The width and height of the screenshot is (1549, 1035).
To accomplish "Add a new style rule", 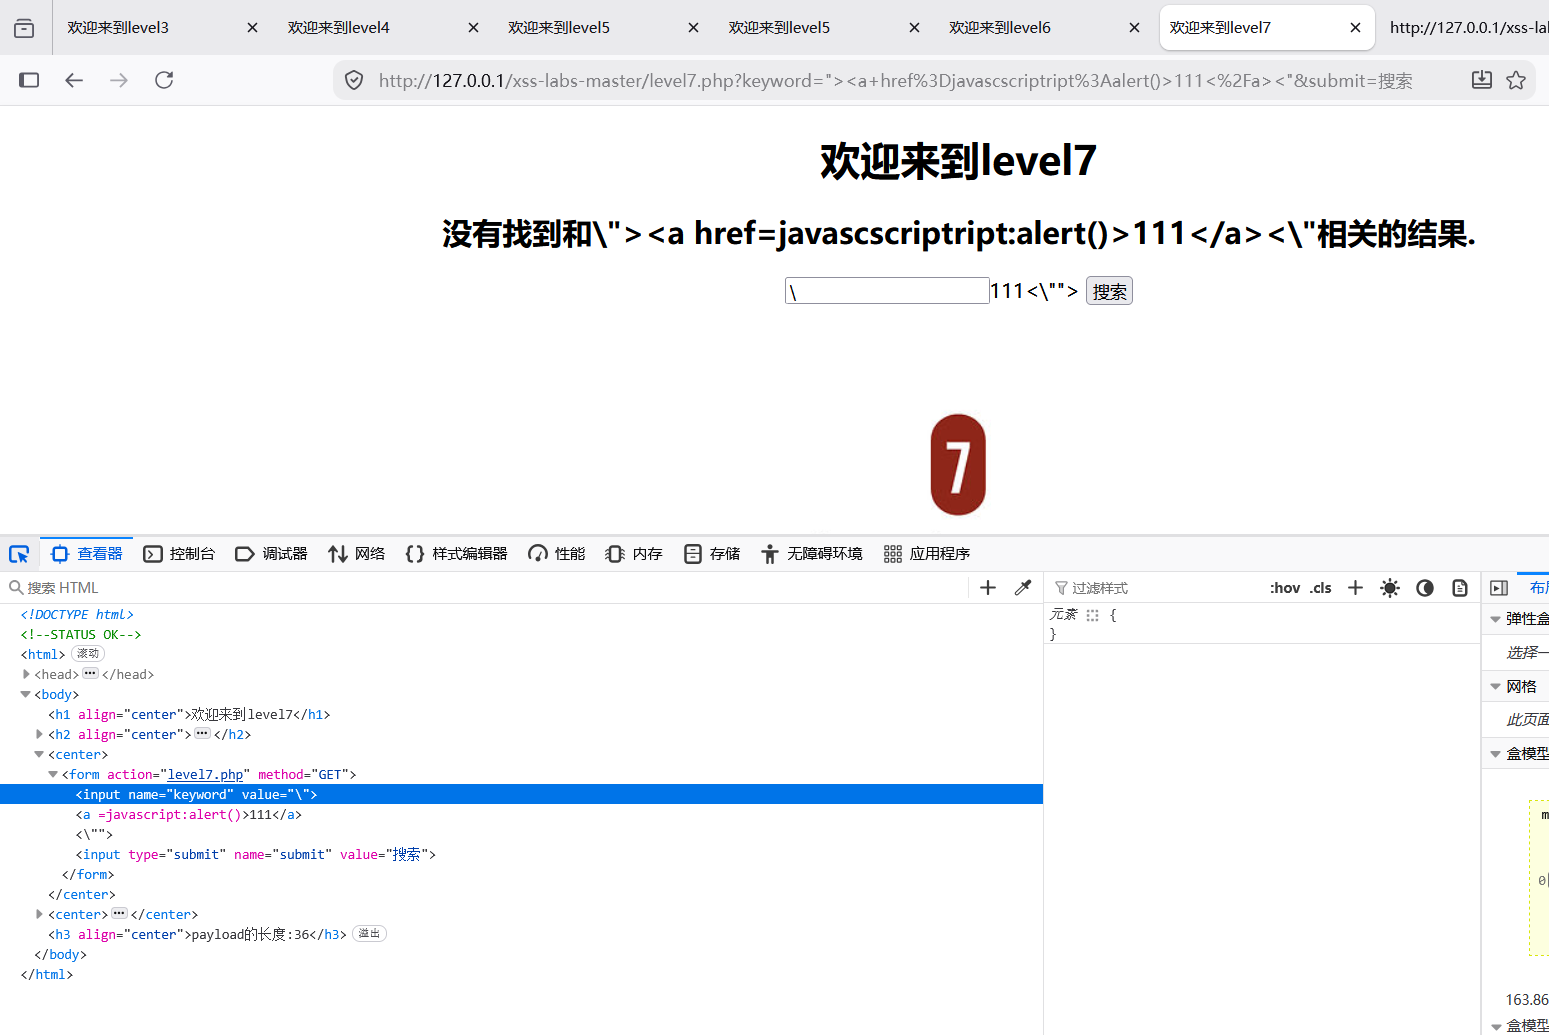I will click(x=1355, y=588).
